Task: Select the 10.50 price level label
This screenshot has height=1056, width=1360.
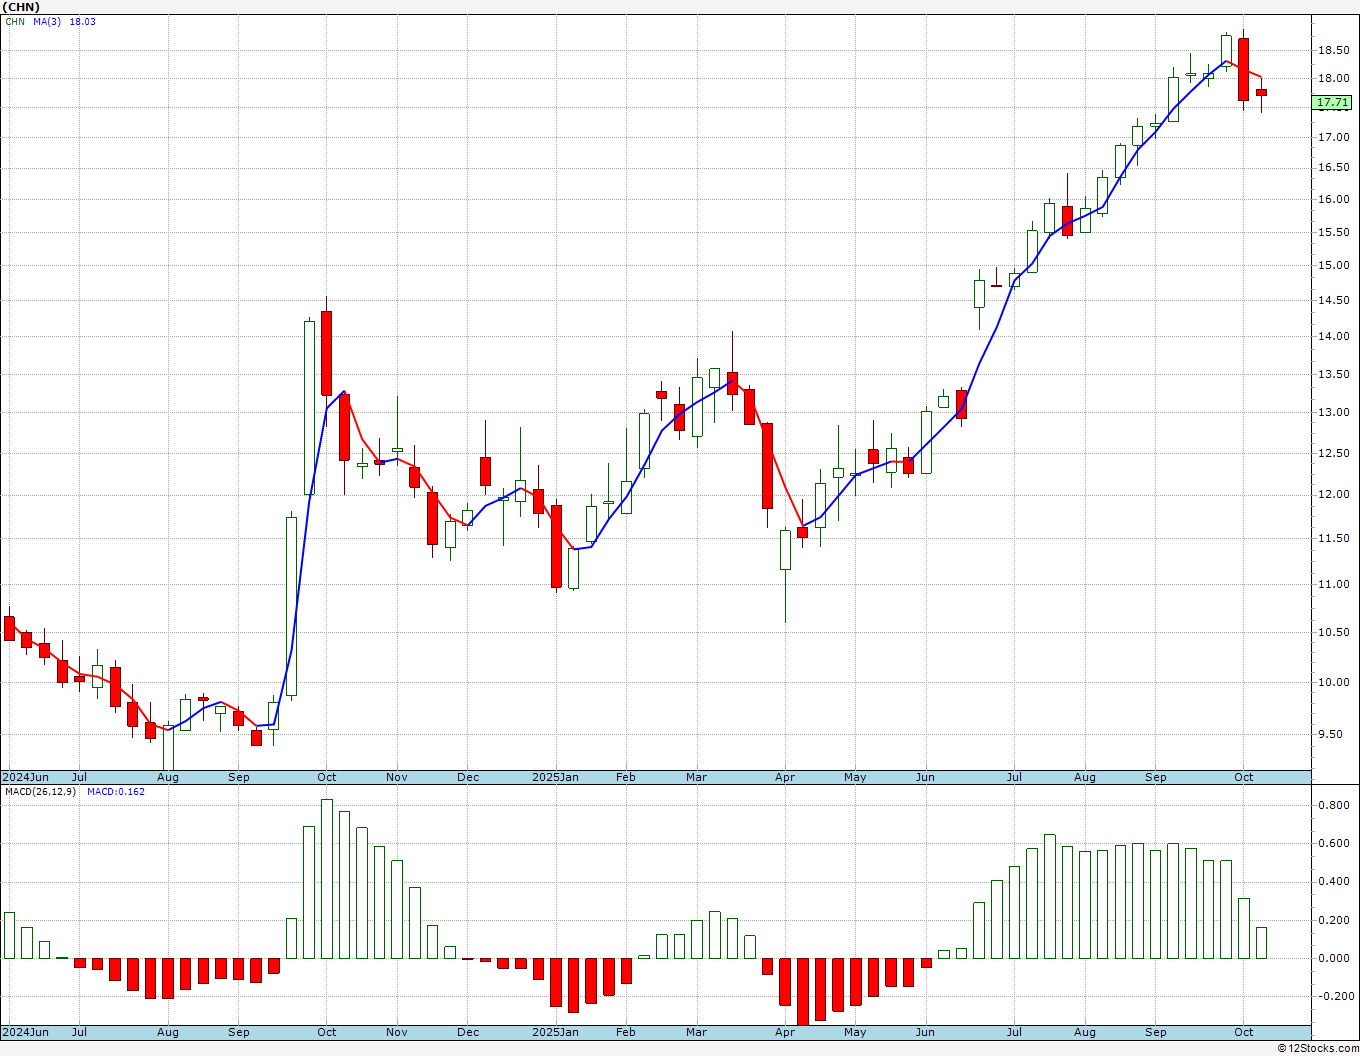Action: (x=1332, y=632)
